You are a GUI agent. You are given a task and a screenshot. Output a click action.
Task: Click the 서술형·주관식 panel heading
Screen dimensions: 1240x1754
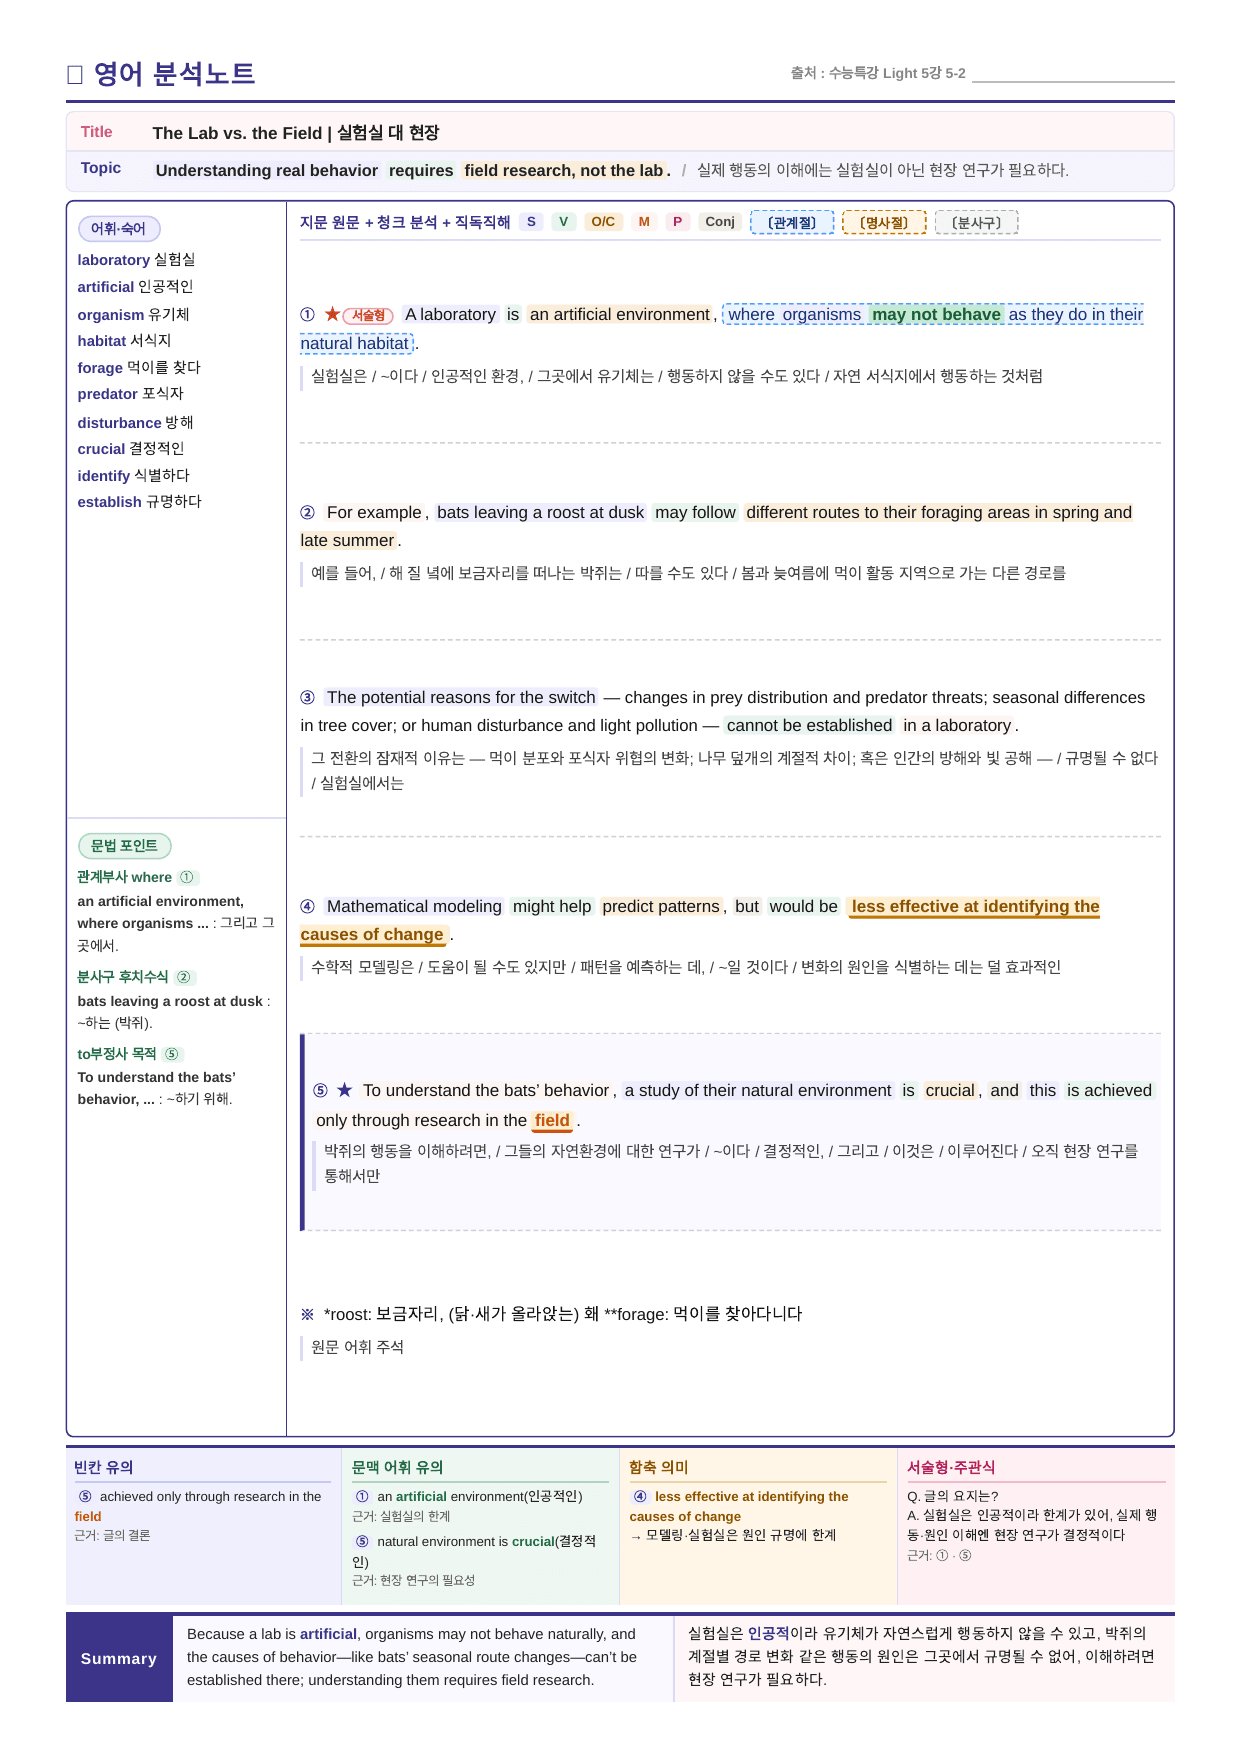[x=951, y=1467]
